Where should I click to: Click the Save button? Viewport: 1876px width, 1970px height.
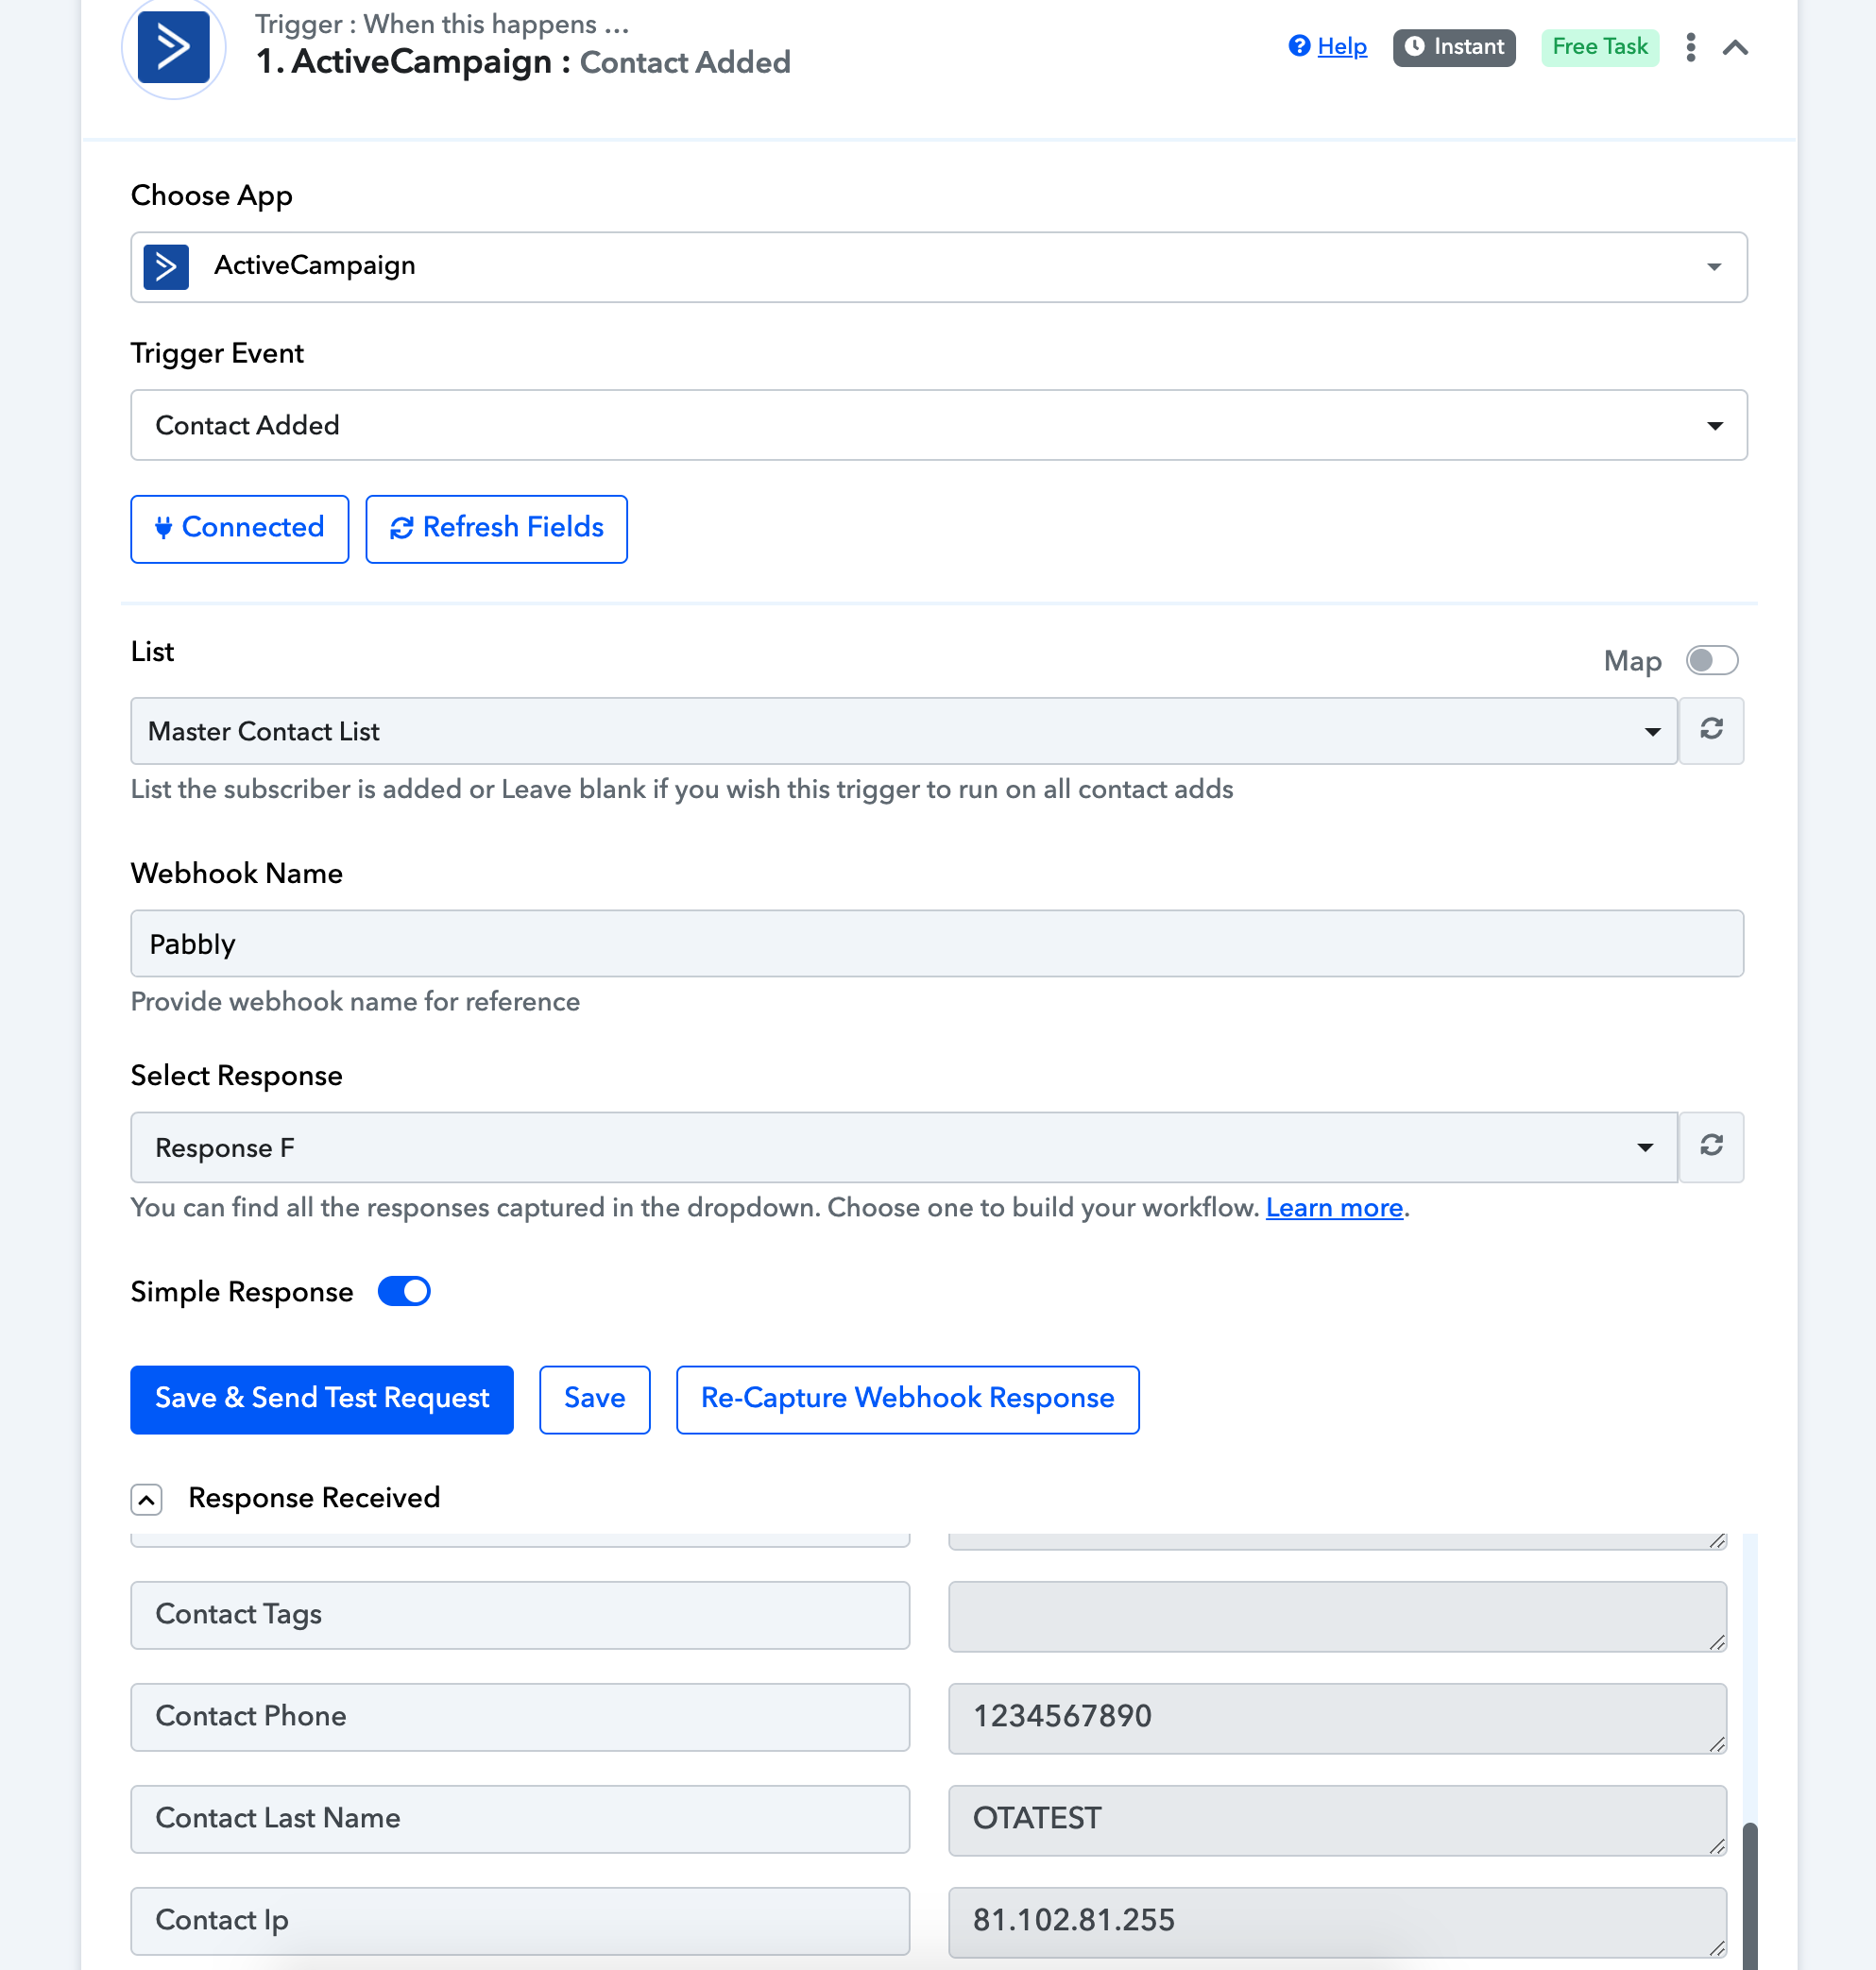(x=595, y=1398)
